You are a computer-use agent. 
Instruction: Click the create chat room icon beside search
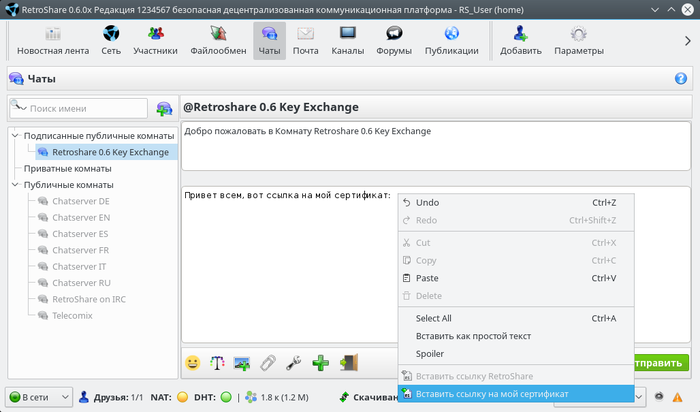coord(164,108)
